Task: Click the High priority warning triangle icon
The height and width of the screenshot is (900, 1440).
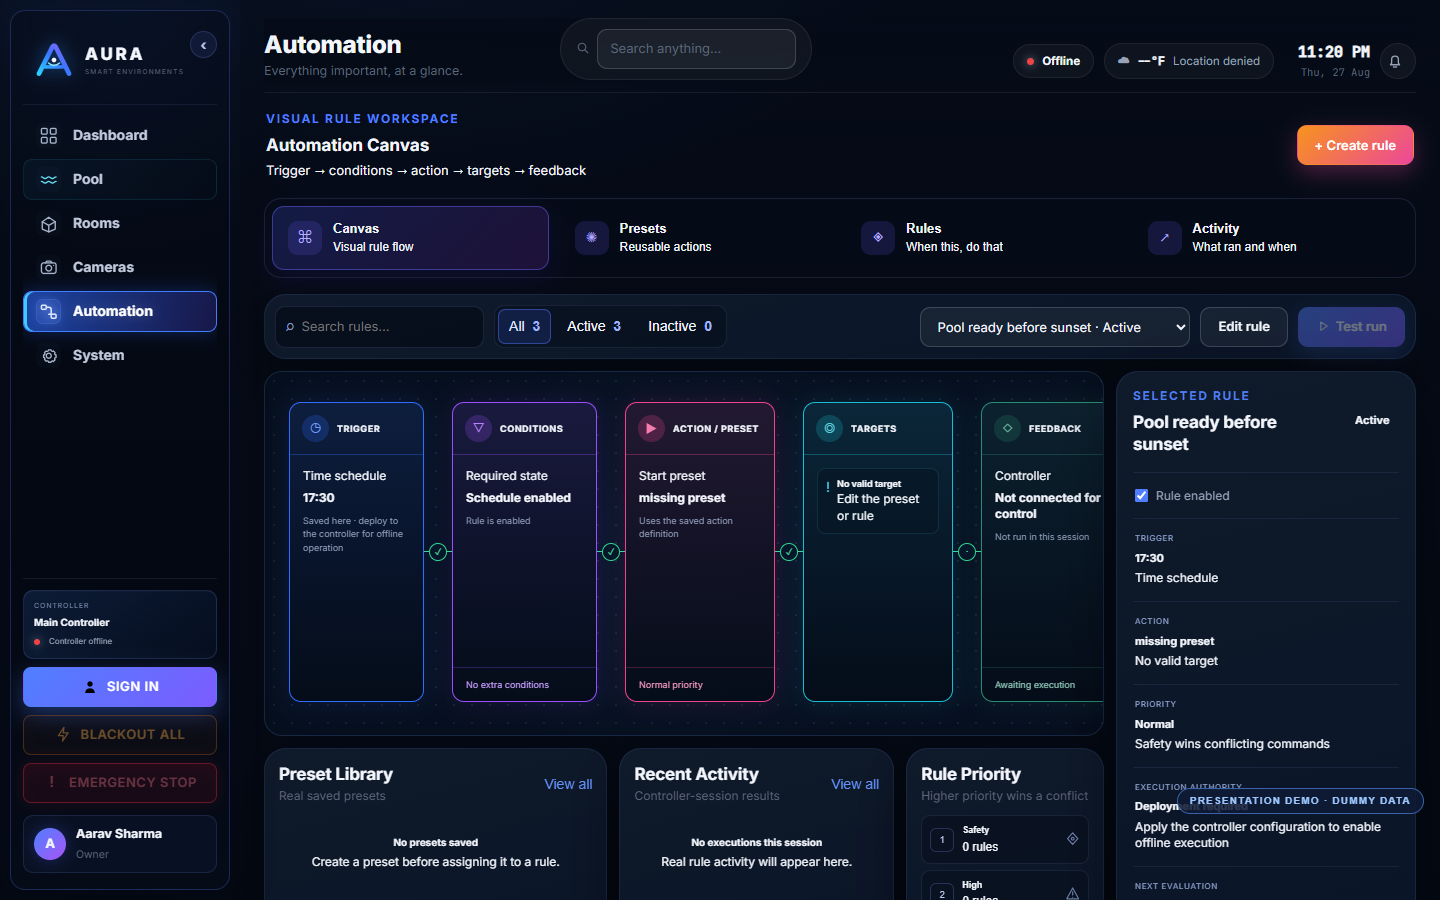Action: tap(1072, 893)
